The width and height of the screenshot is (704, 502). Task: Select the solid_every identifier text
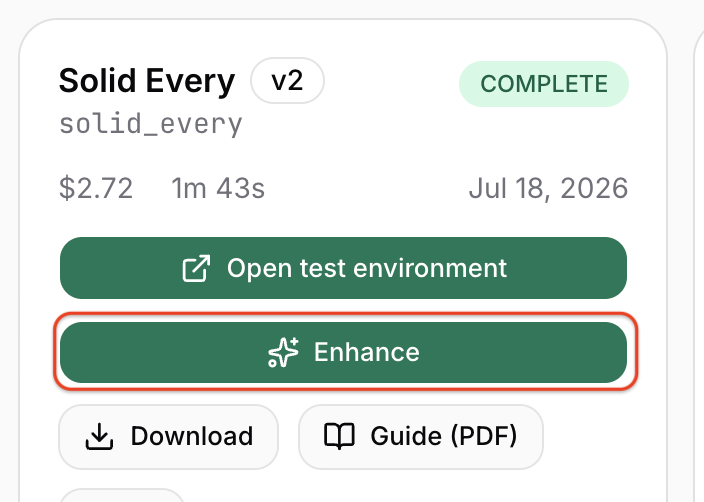coord(151,124)
